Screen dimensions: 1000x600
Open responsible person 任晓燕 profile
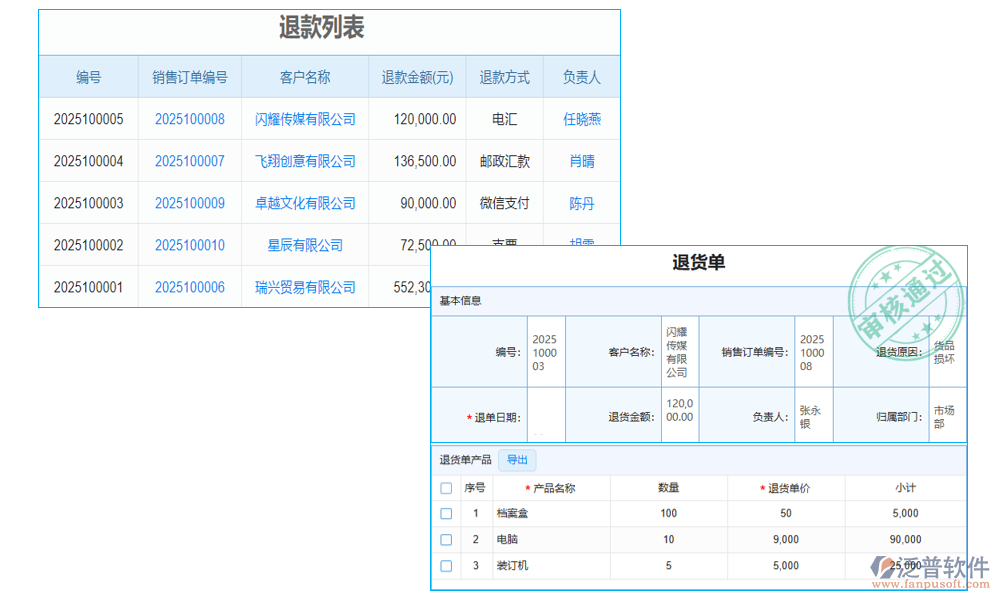(582, 118)
